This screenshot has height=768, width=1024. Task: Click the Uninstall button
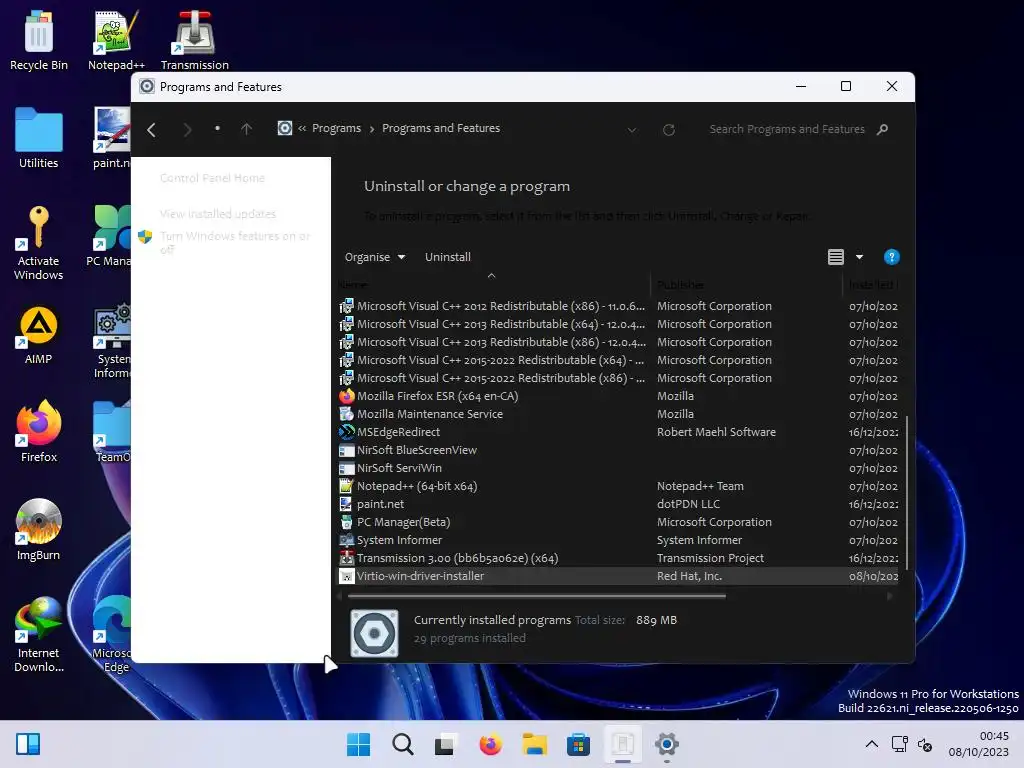pos(447,257)
